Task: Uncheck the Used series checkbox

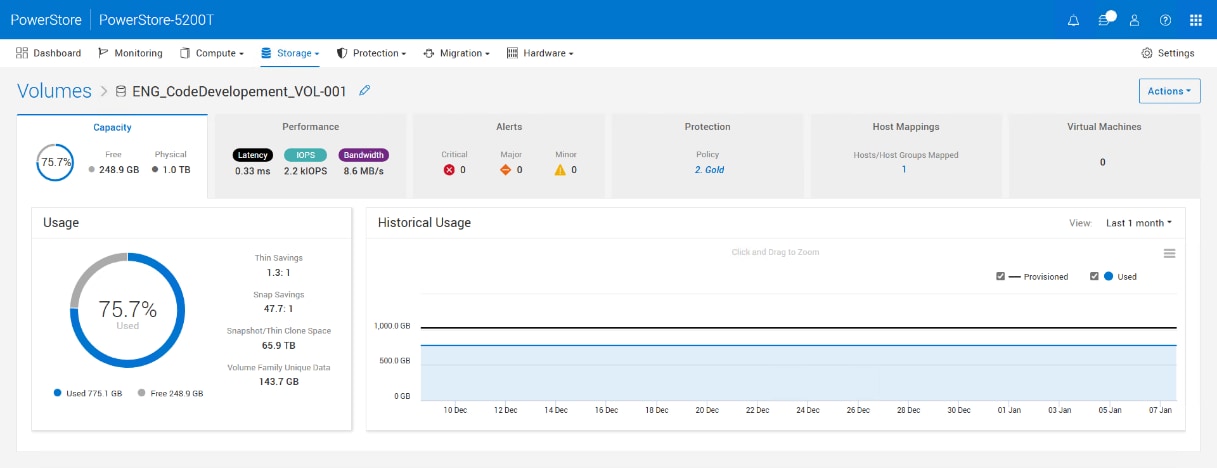Action: pyautogui.click(x=1094, y=277)
